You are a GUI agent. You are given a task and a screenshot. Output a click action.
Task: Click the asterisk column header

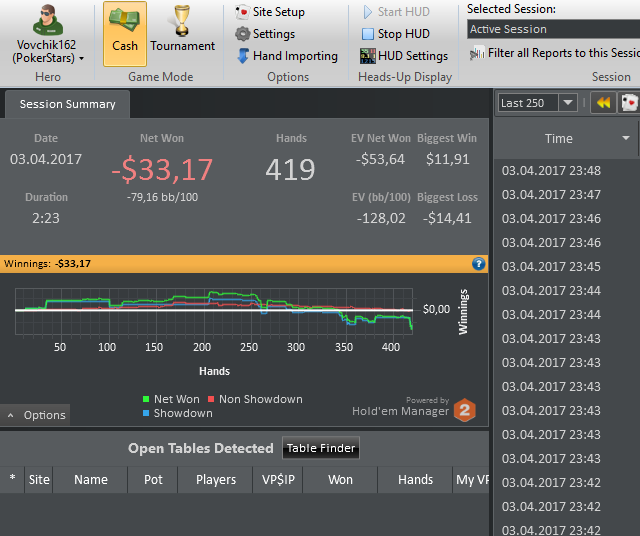click(12, 479)
